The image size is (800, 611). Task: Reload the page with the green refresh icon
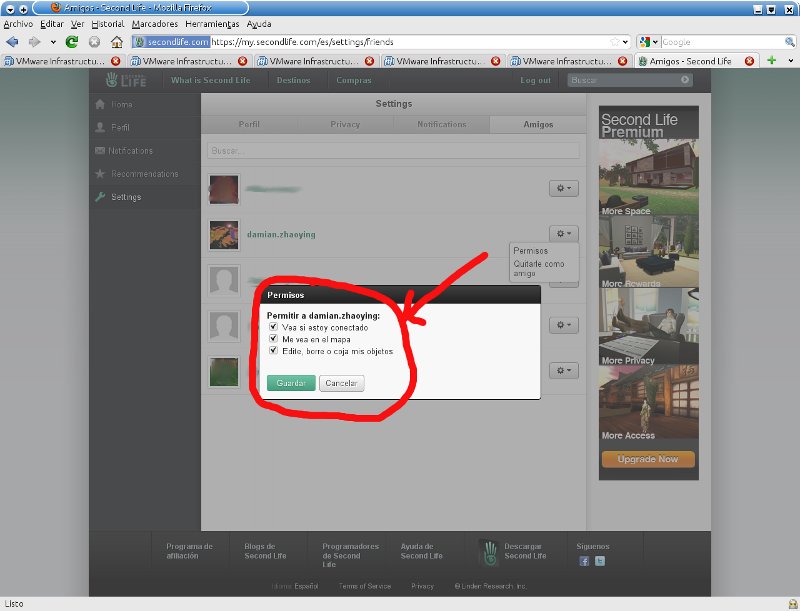(72, 42)
